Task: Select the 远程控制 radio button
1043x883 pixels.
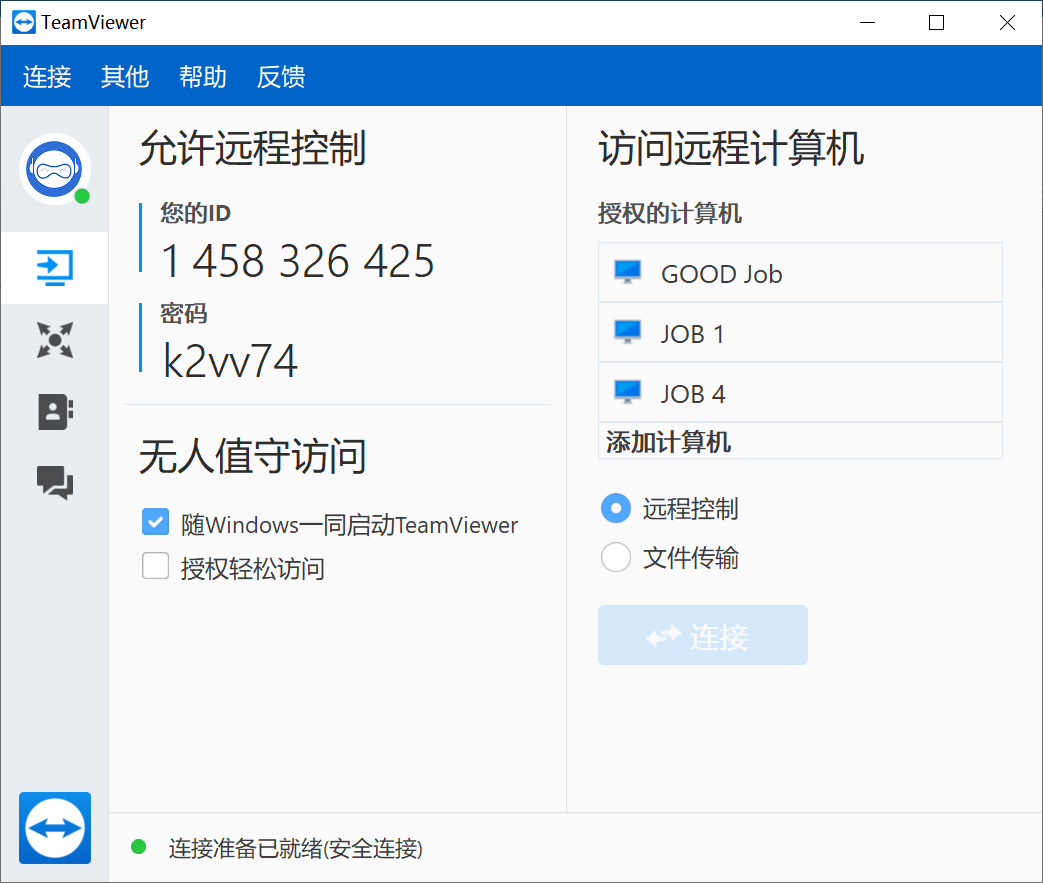Action: pyautogui.click(x=615, y=508)
